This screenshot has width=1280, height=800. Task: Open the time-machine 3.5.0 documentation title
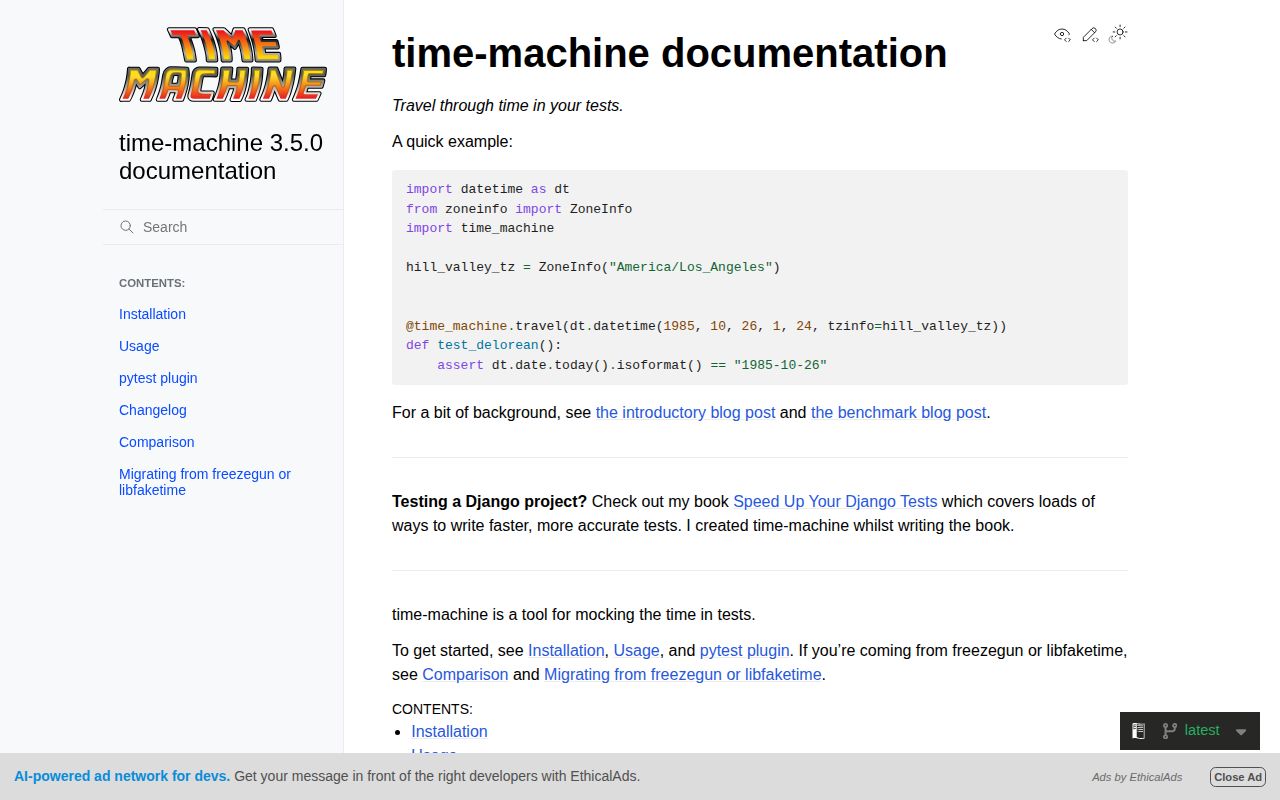[x=221, y=156]
